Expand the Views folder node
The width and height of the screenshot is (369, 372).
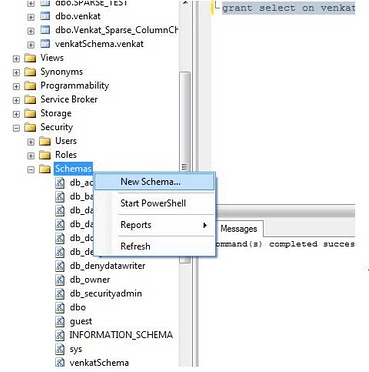click(16, 59)
